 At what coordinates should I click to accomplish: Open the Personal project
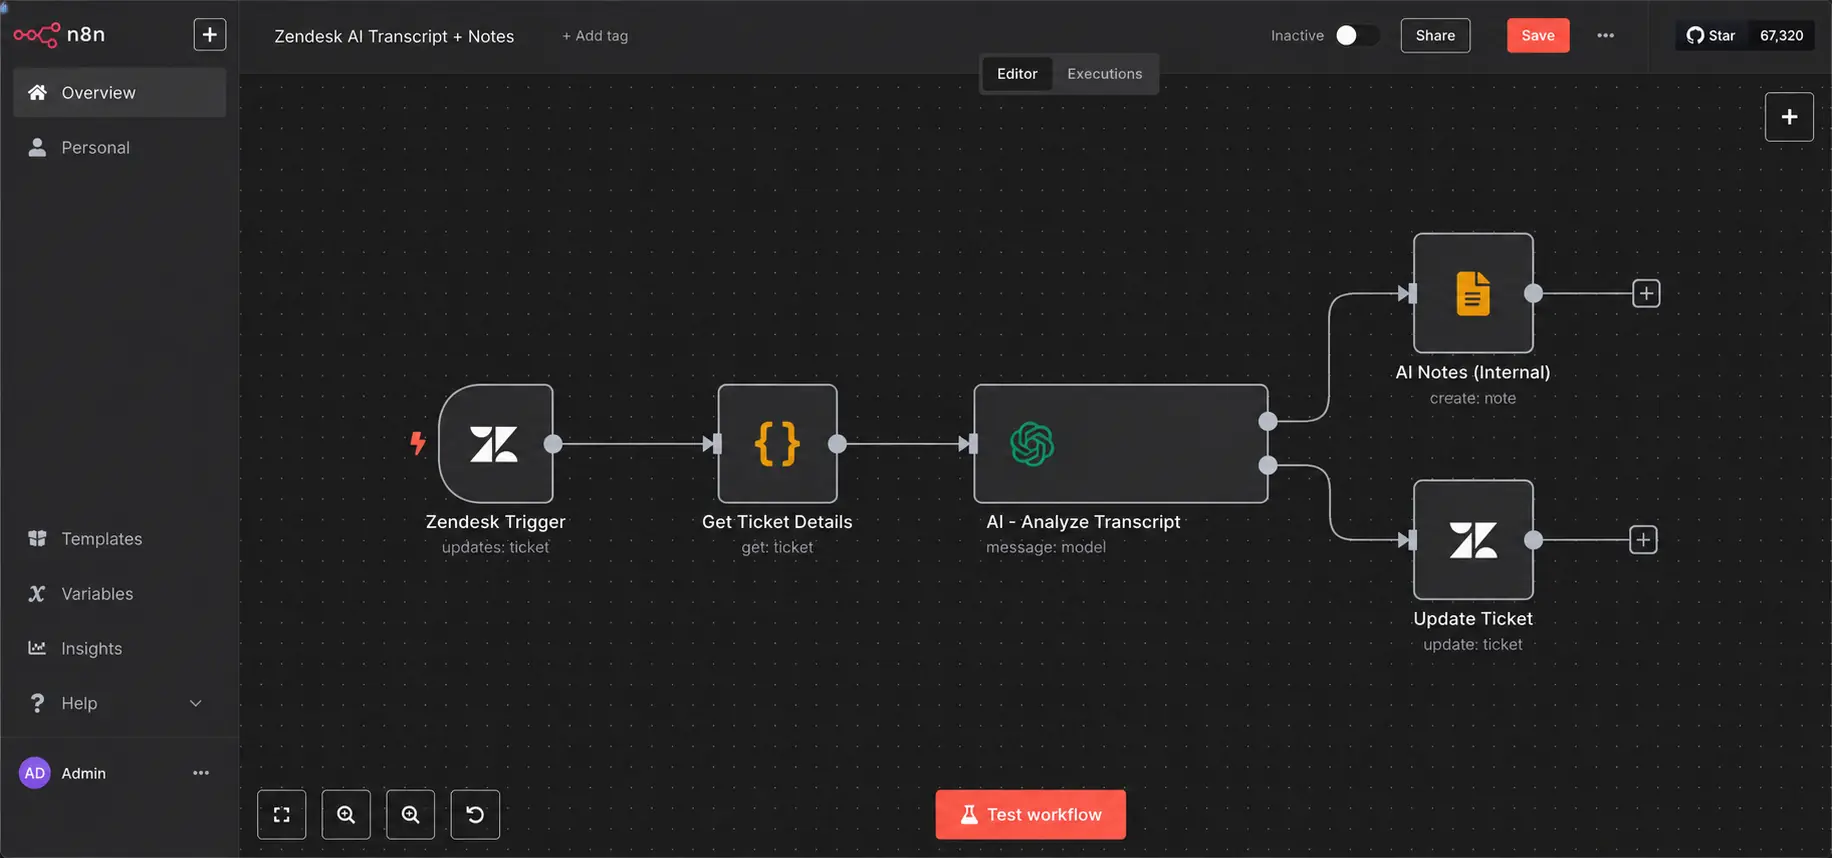(x=119, y=148)
